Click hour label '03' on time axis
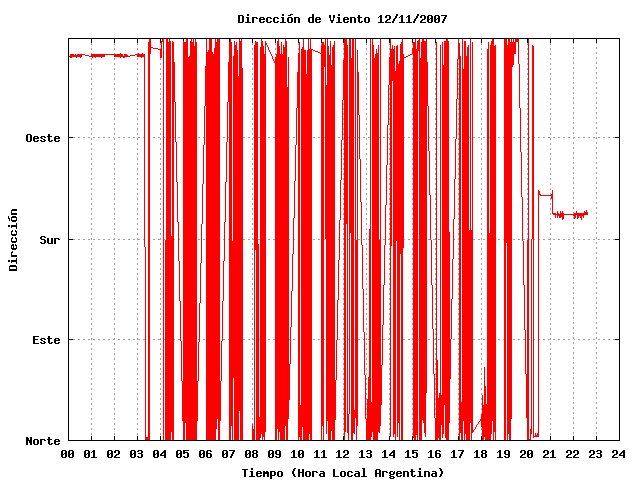The width and height of the screenshot is (640, 480). tap(137, 454)
